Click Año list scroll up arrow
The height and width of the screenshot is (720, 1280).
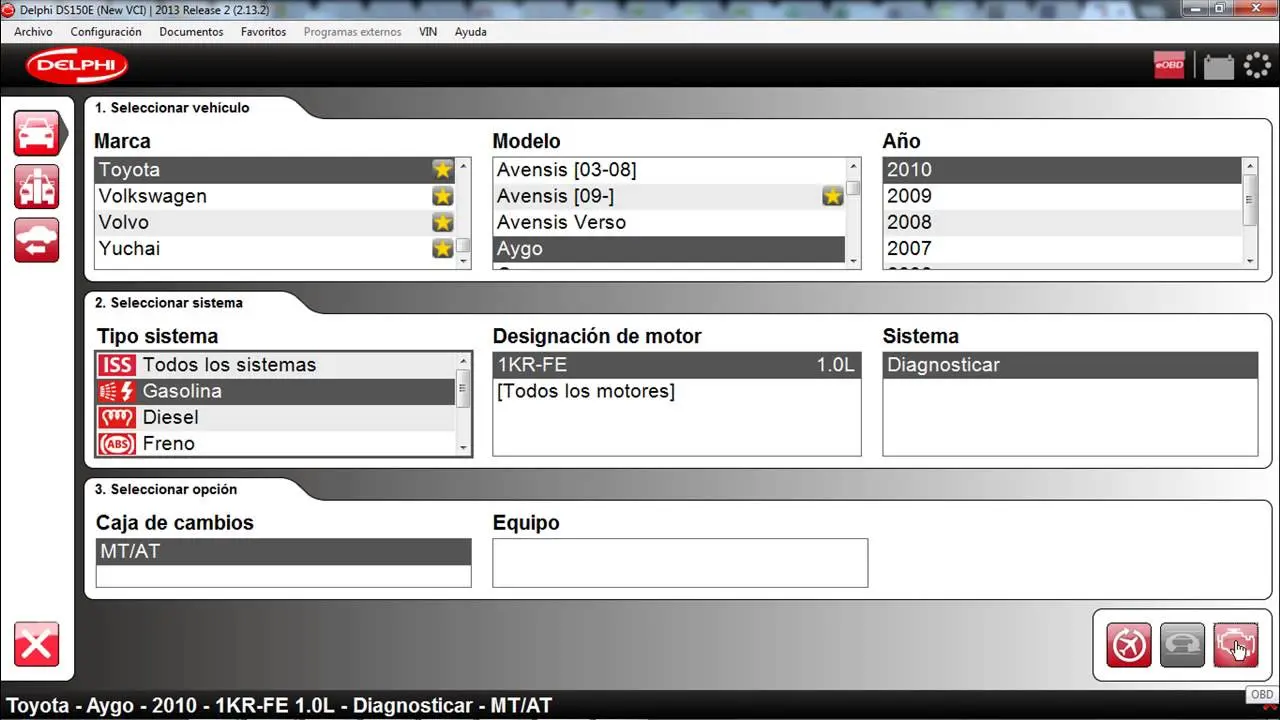point(1250,165)
